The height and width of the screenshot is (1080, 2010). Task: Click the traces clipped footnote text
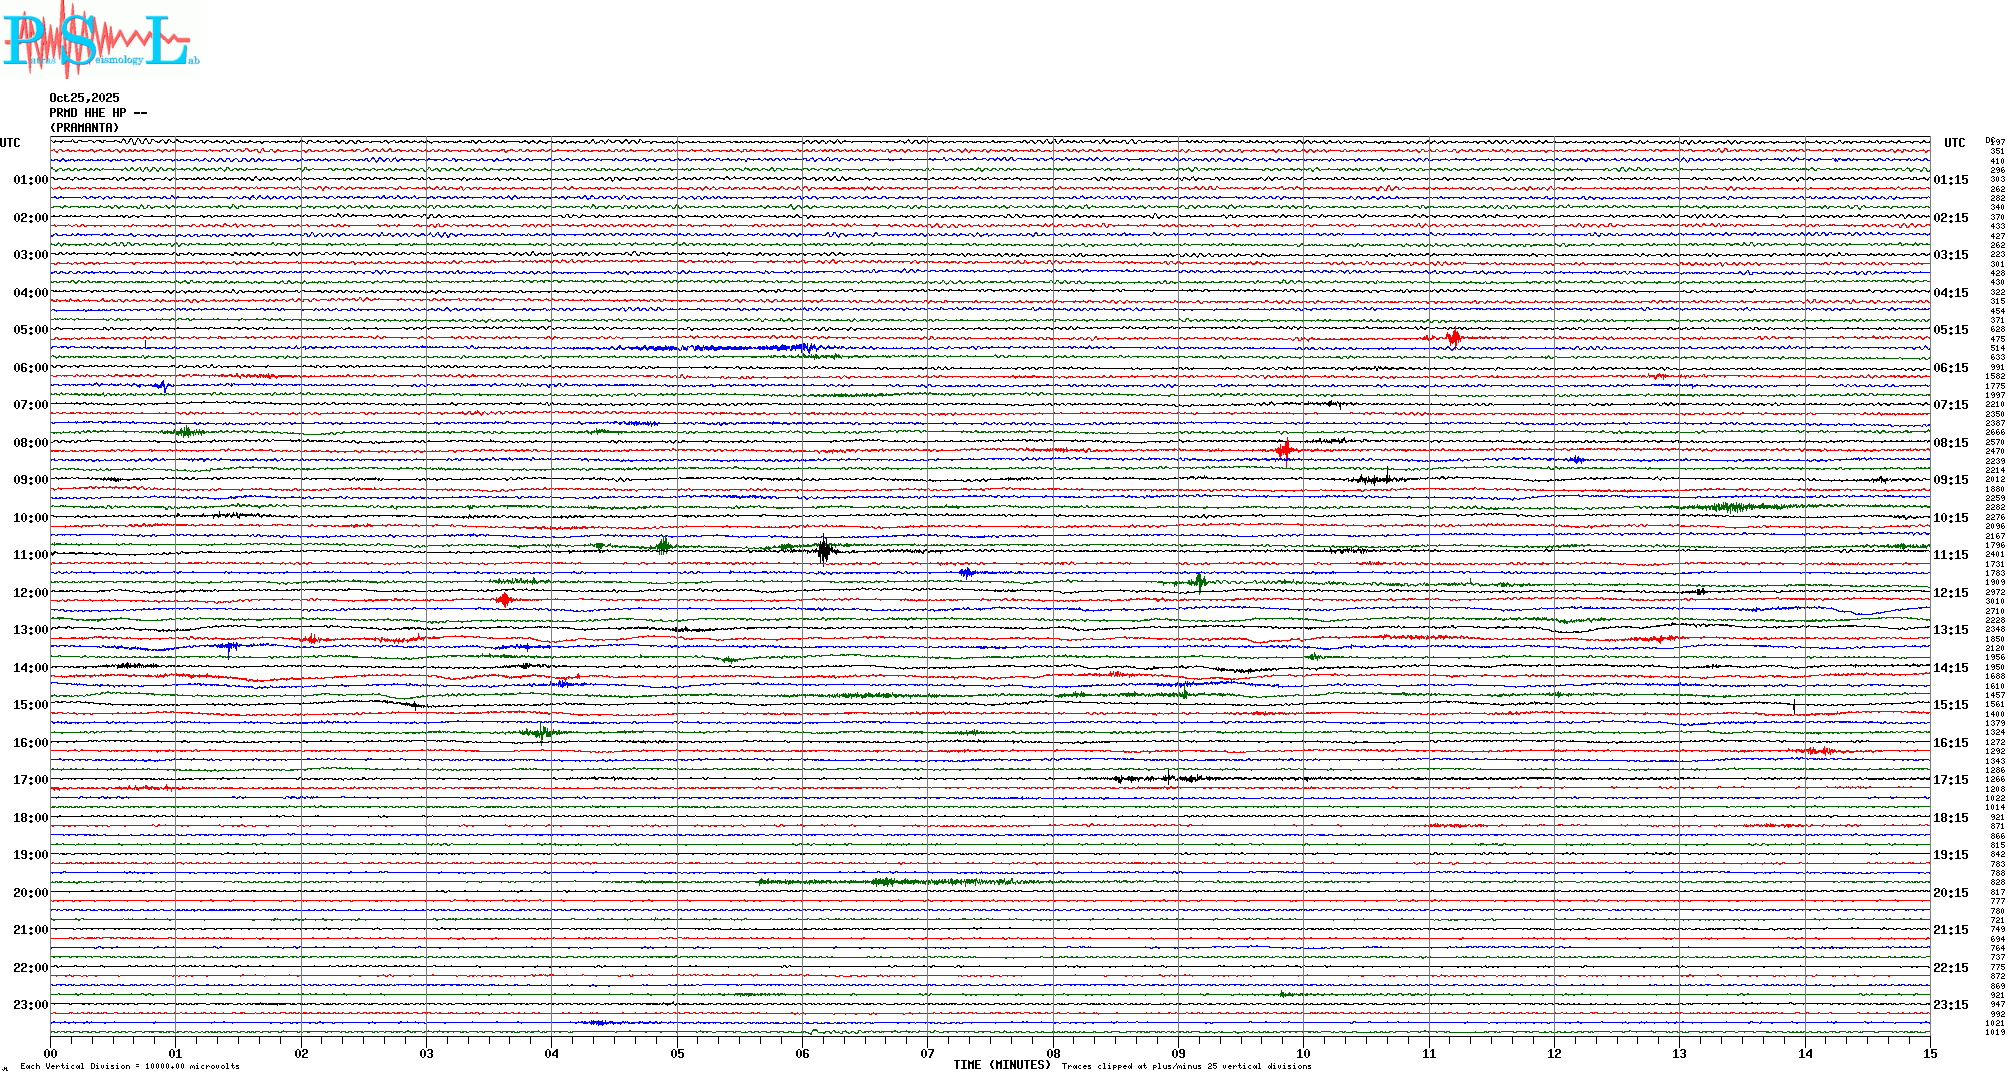click(1186, 1066)
